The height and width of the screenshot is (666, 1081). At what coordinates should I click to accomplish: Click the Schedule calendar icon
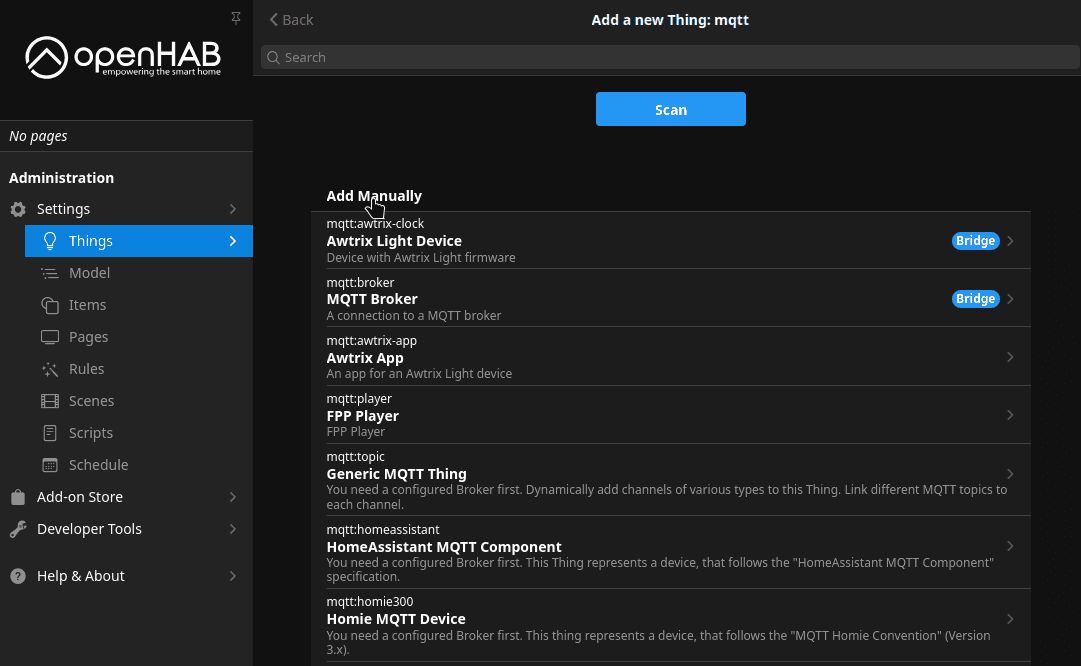[50, 465]
